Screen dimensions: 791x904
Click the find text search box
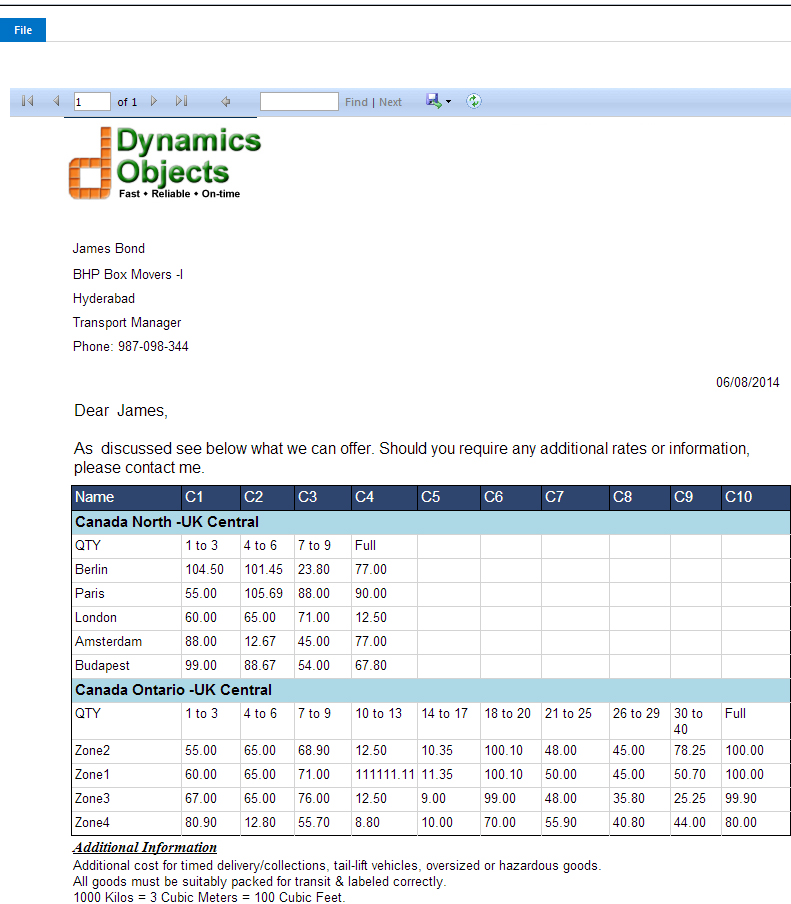point(299,102)
